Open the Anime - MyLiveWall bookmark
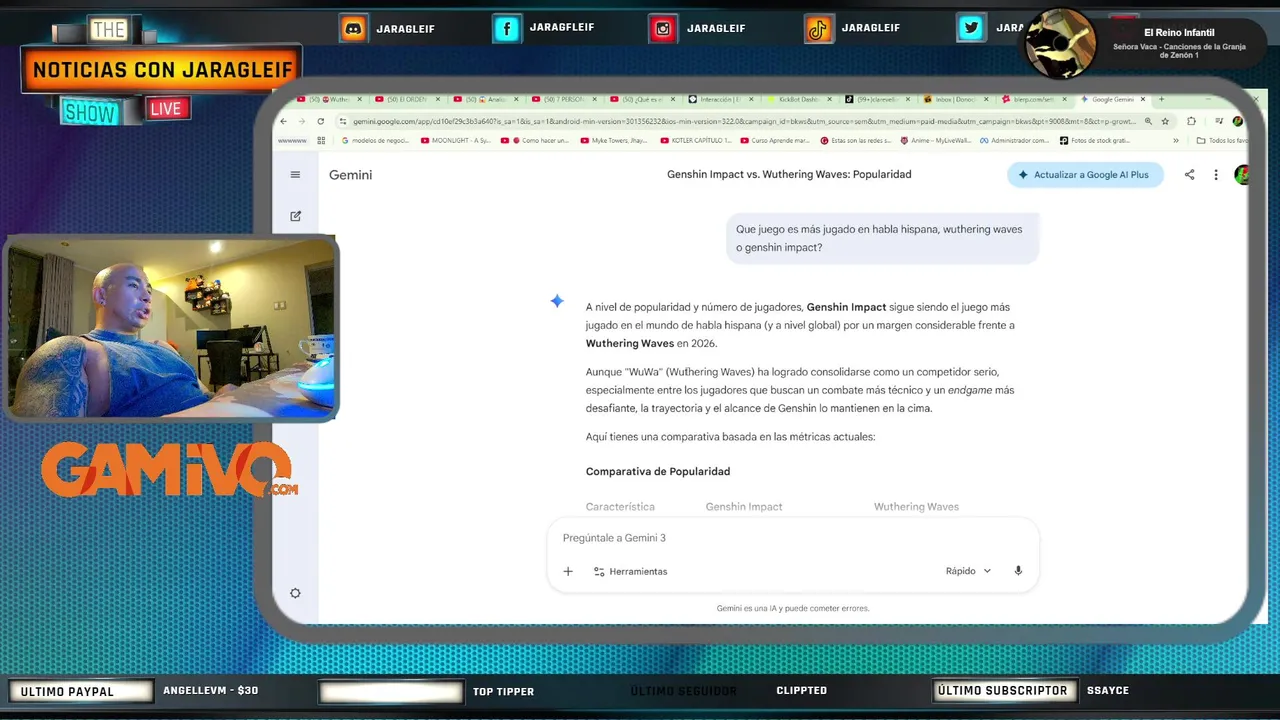 click(935, 140)
